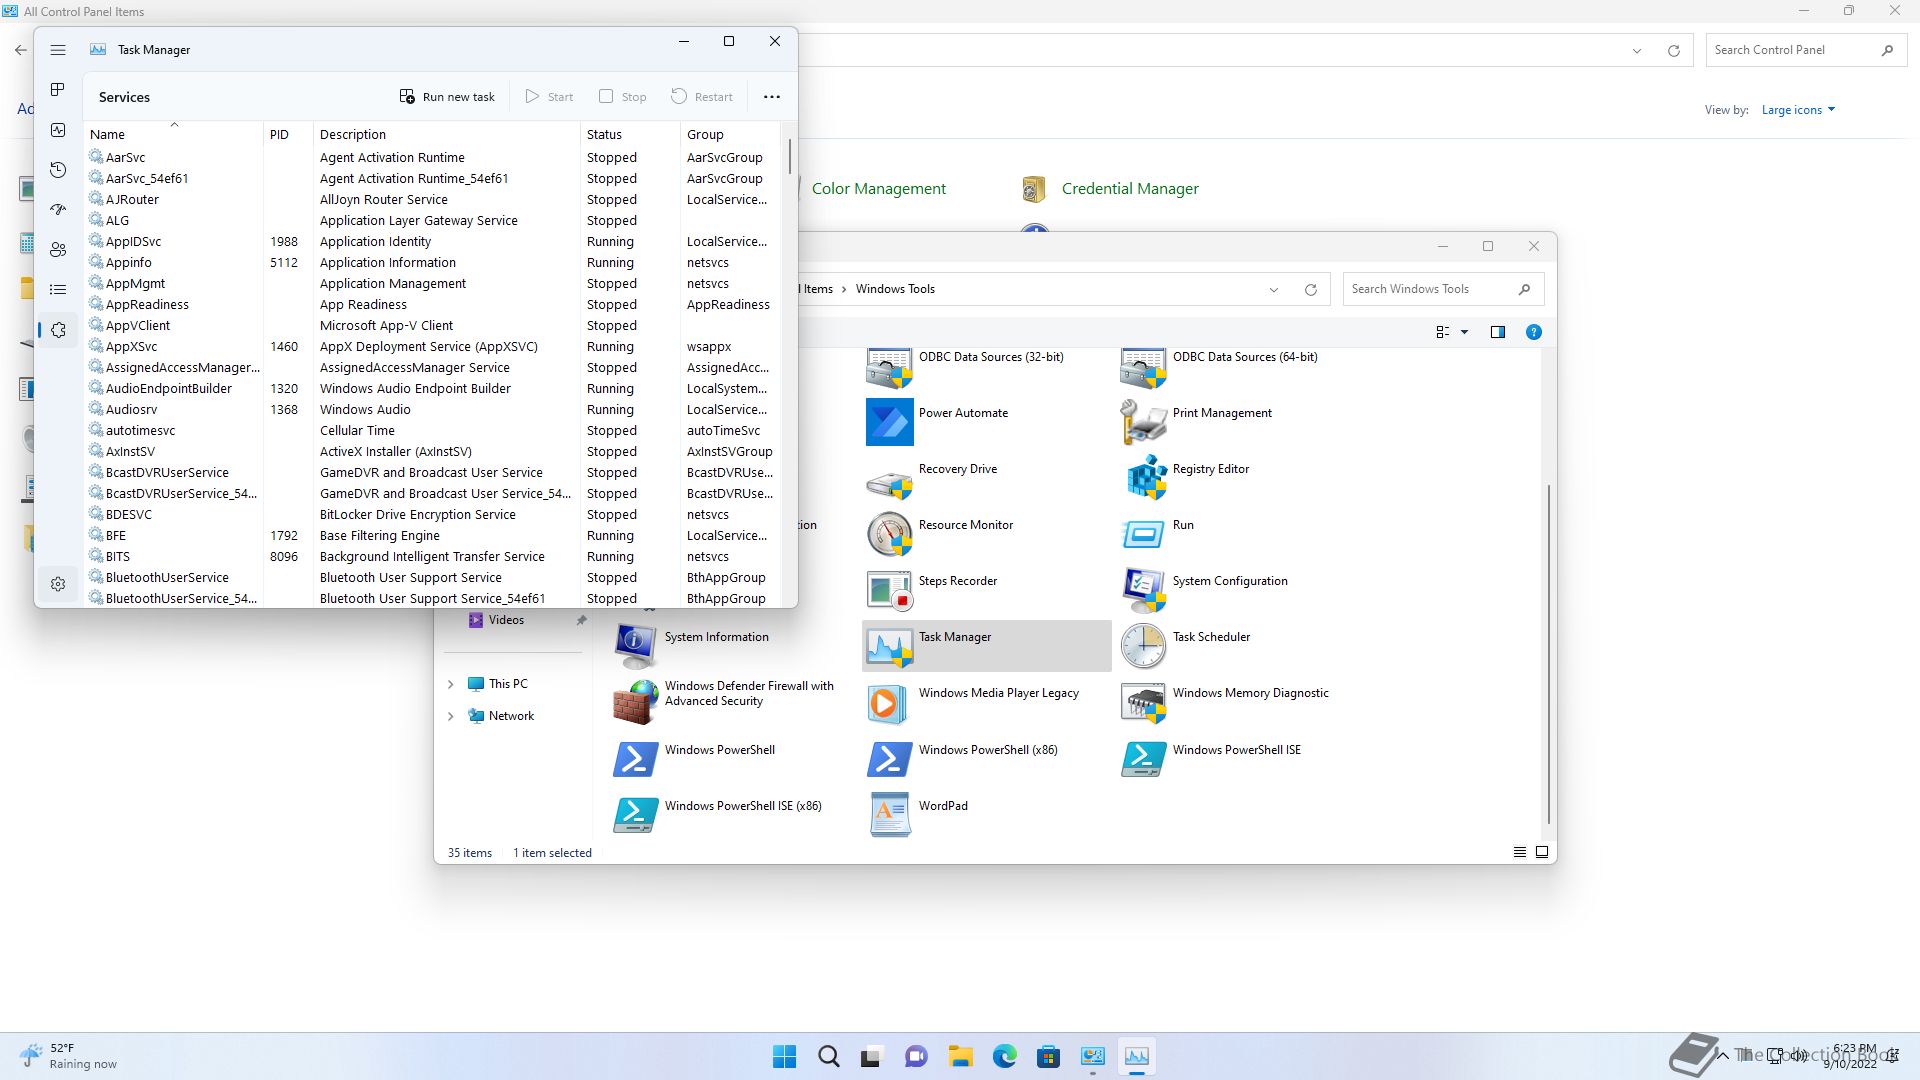Open the more options ellipsis in Task Manager
The image size is (1920, 1080).
coord(772,97)
